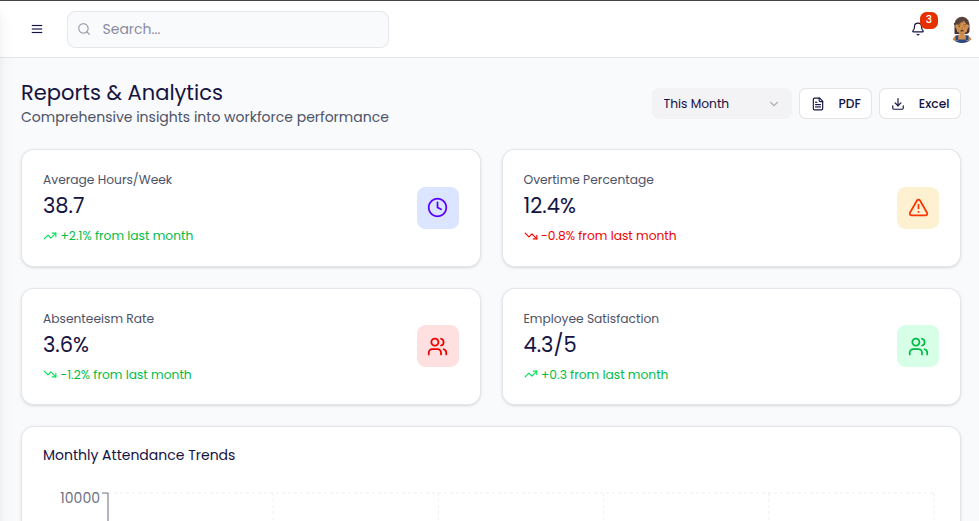Click the clock icon on Average Hours card
Screen dimensions: 979x521
437,208
